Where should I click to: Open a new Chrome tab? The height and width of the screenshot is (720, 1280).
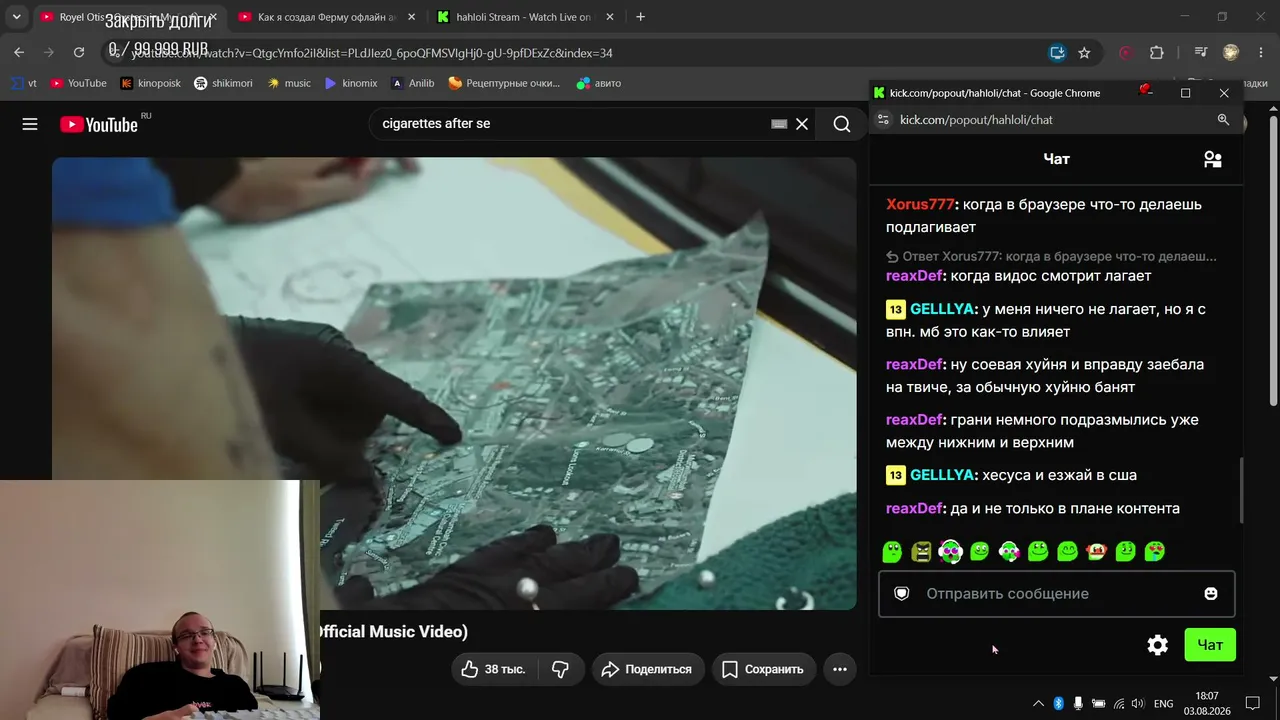pyautogui.click(x=641, y=17)
